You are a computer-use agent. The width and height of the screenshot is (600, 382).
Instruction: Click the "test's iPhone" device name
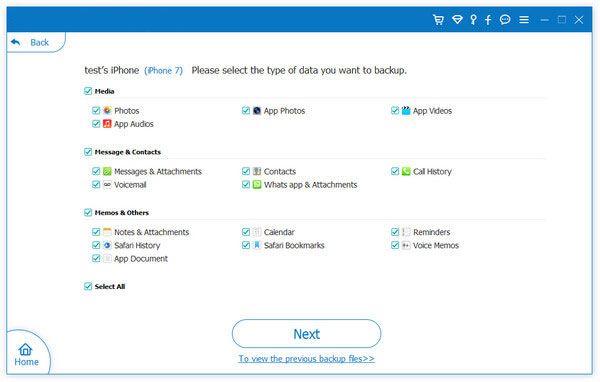pyautogui.click(x=112, y=70)
